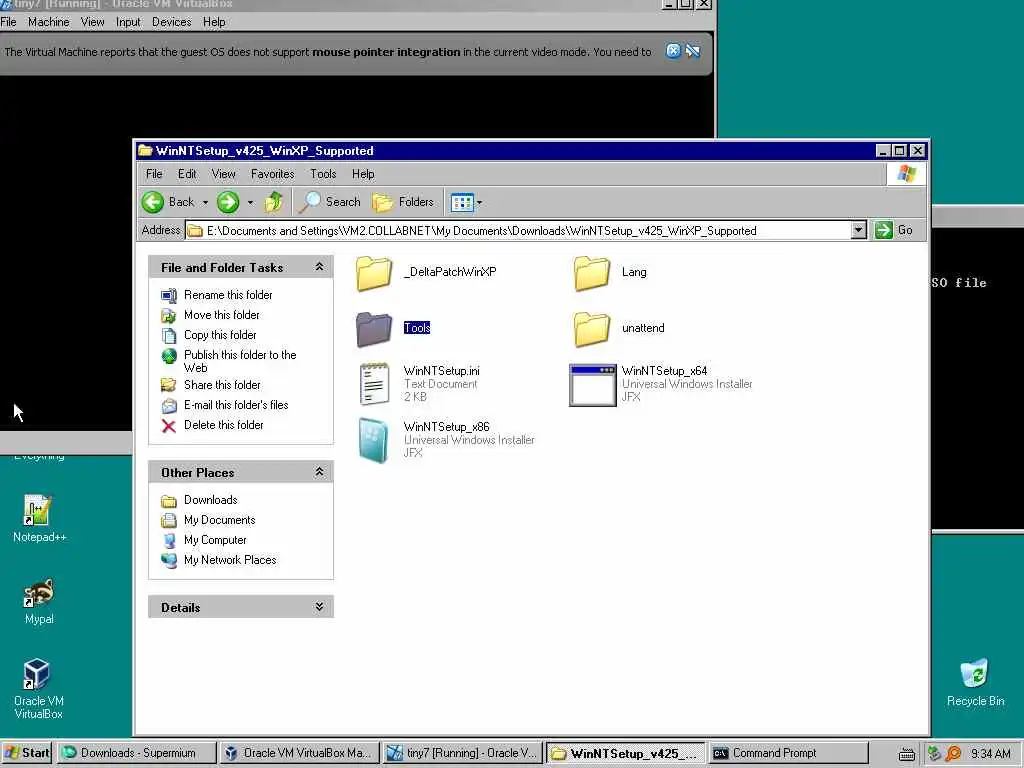Expand the Details panel
1024x768 pixels.
click(319, 607)
